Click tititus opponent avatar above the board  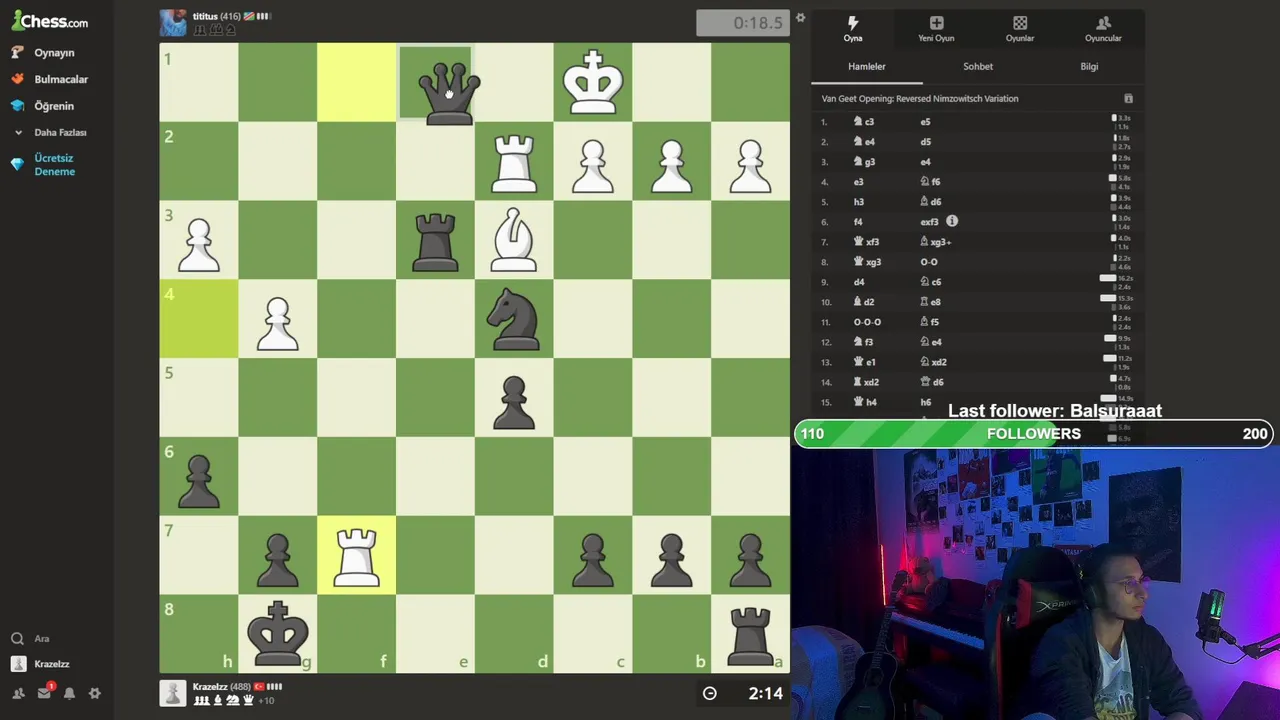[x=173, y=23]
